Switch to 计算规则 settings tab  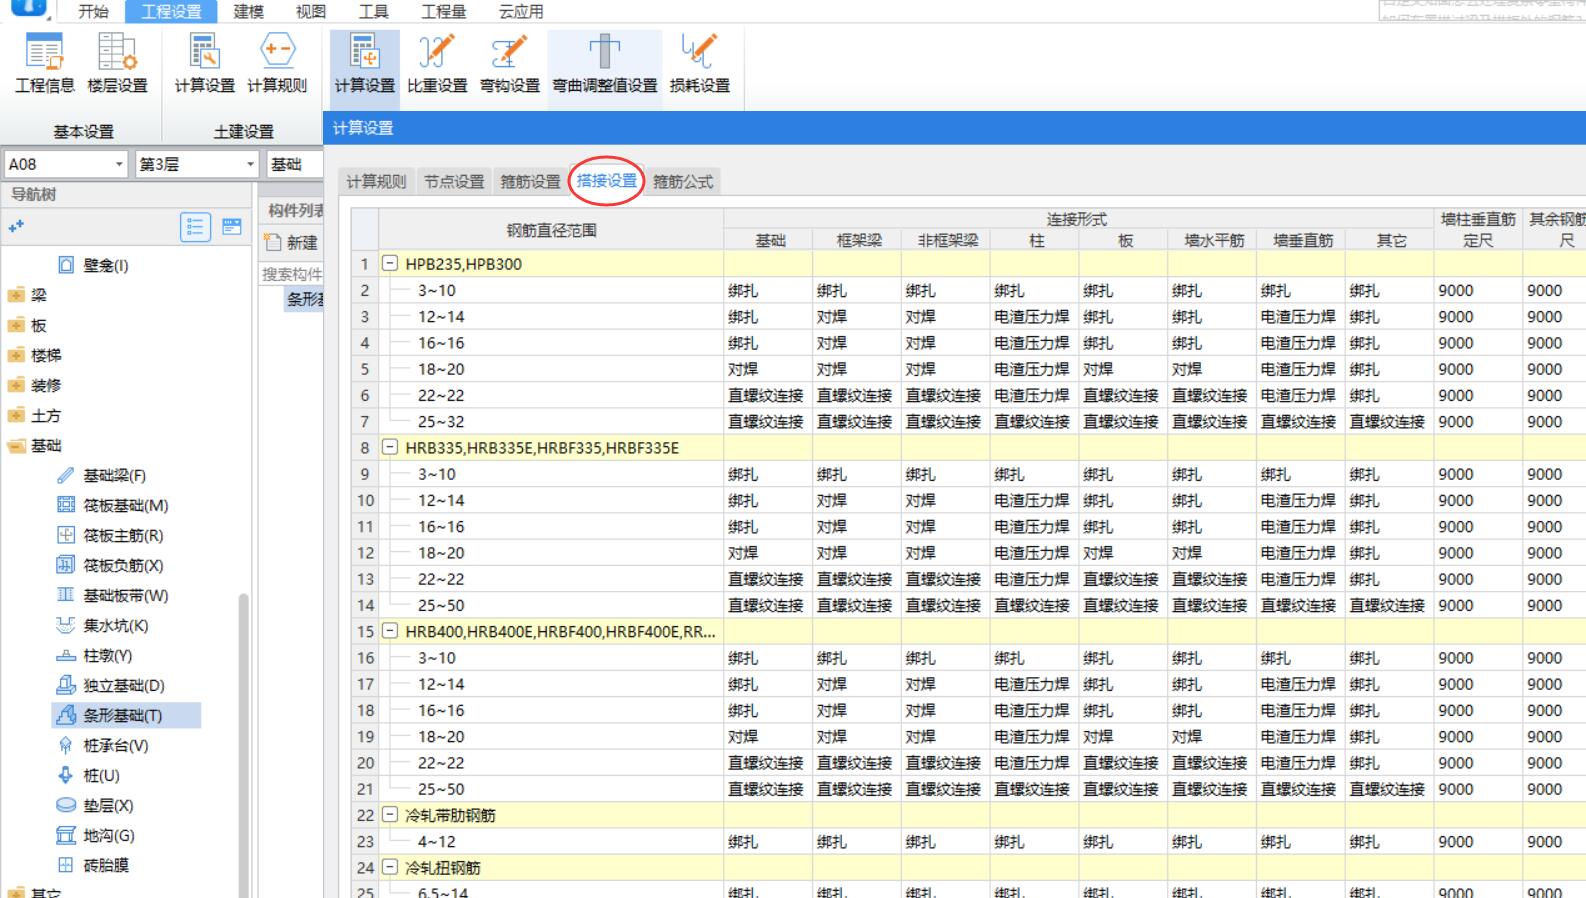(376, 181)
